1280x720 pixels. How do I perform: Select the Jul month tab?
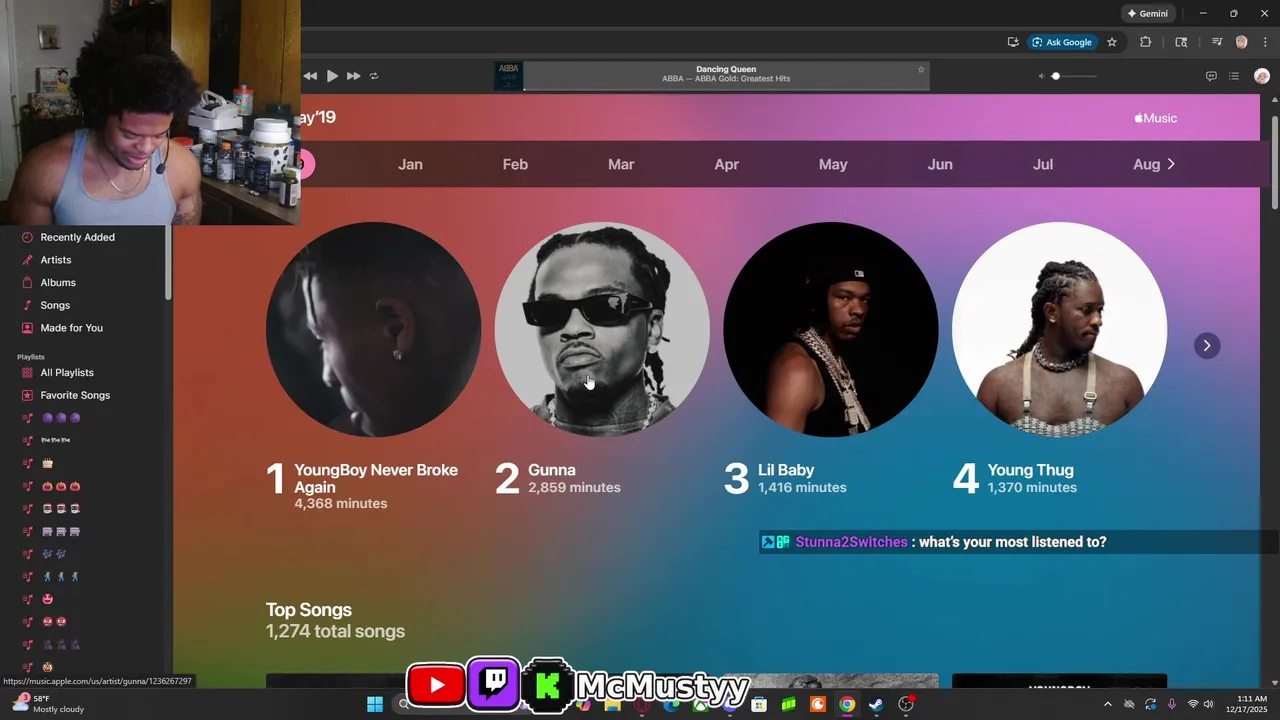coord(1043,164)
